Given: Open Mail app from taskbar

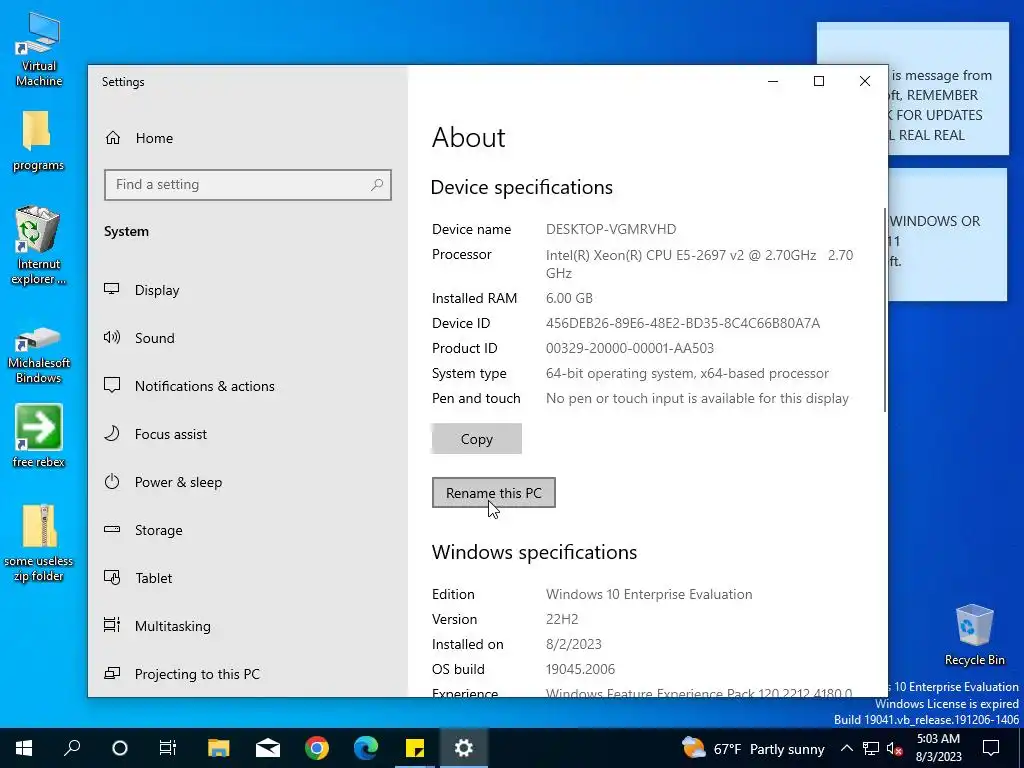Looking at the screenshot, I should (268, 748).
